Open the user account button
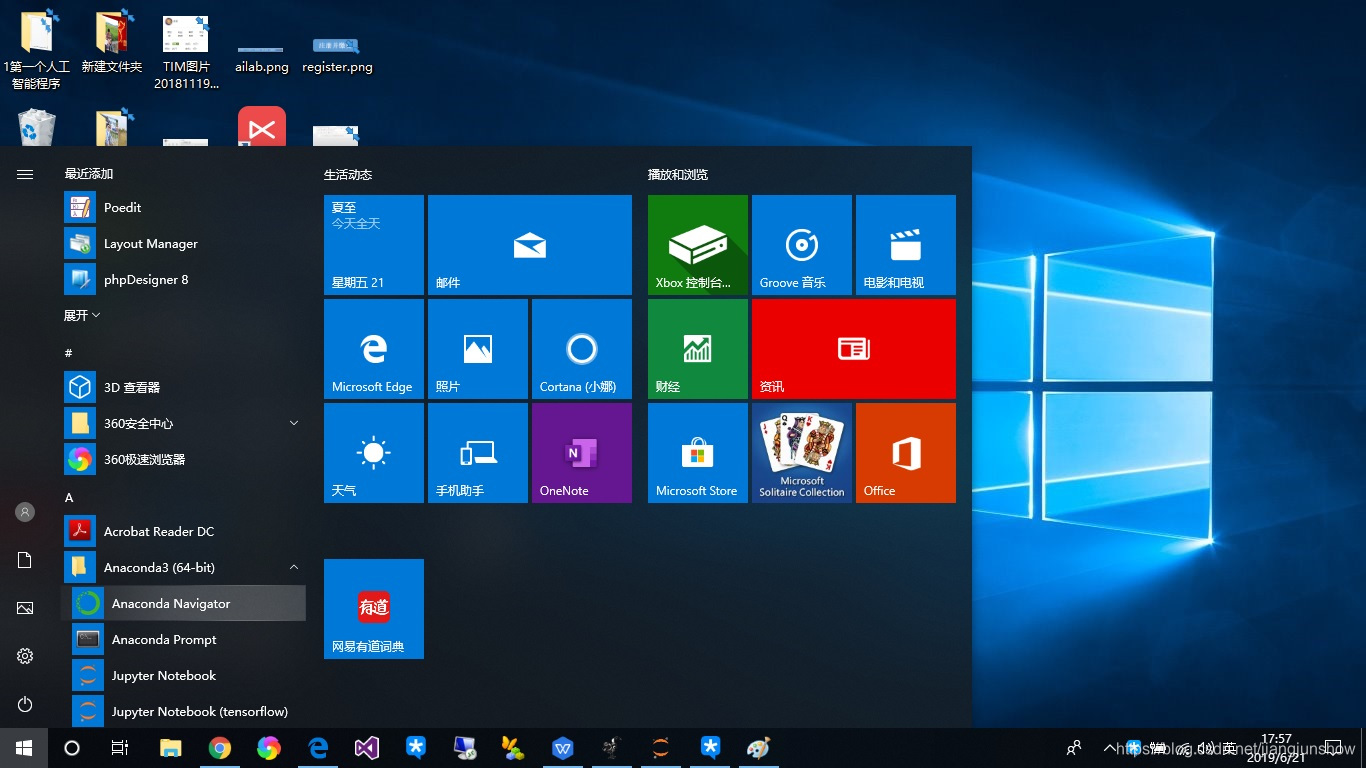The width and height of the screenshot is (1366, 768). point(25,512)
